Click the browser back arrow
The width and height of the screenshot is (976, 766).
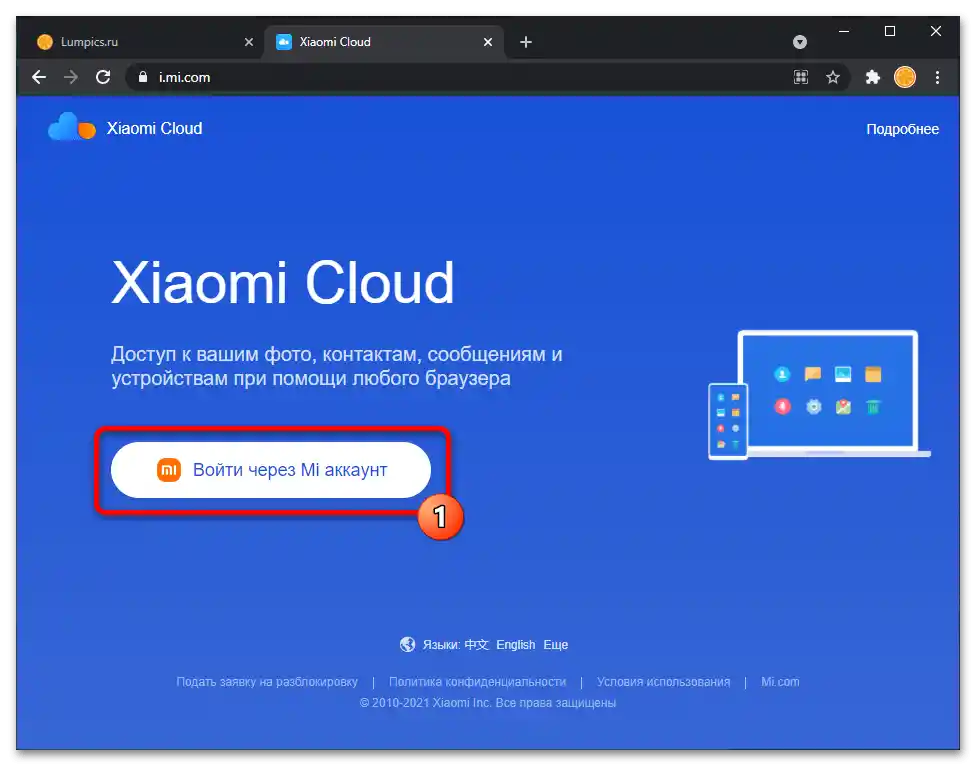pyautogui.click(x=39, y=77)
